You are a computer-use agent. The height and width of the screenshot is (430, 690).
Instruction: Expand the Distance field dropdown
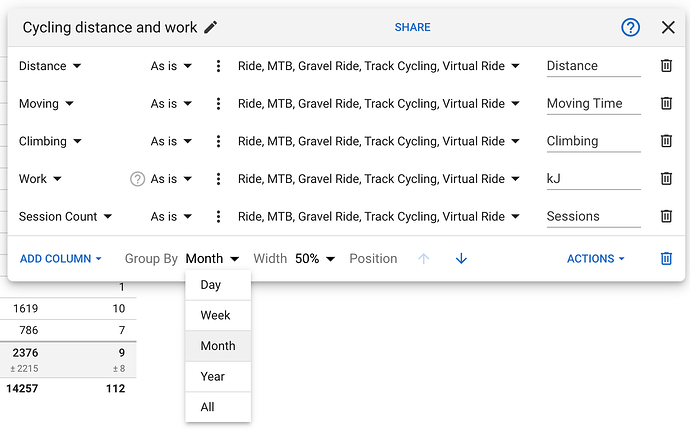[x=50, y=66]
